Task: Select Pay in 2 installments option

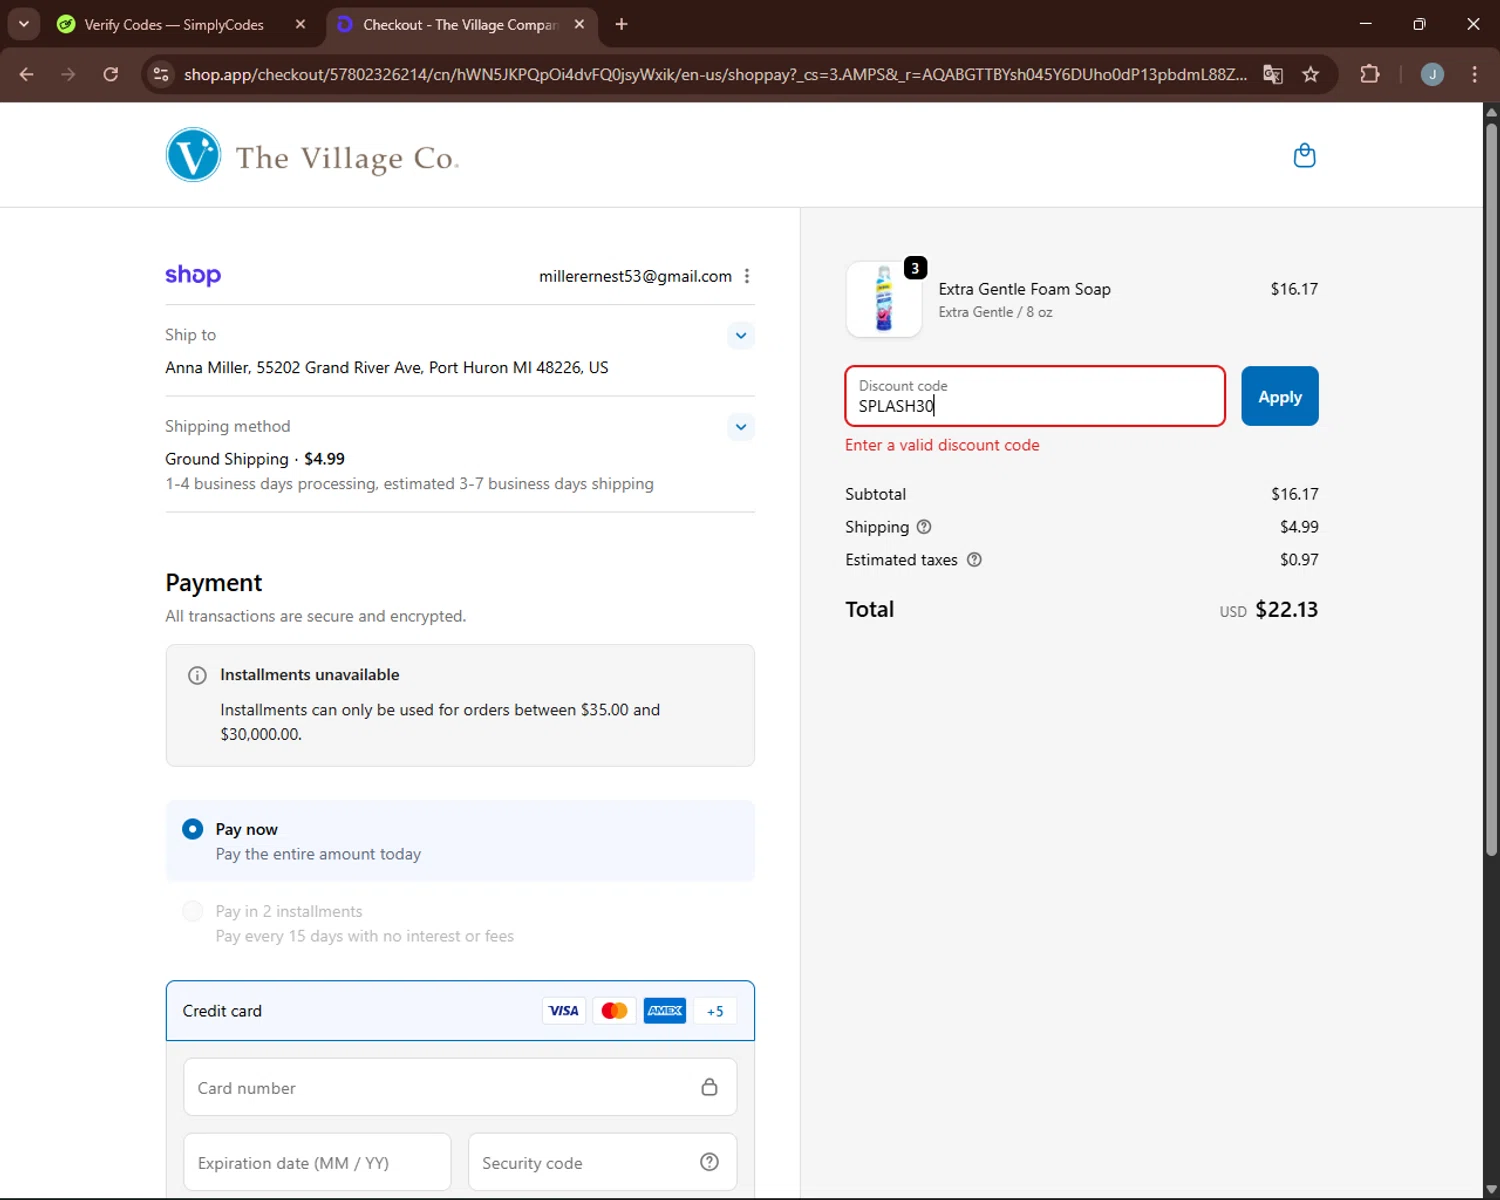Action: (193, 911)
